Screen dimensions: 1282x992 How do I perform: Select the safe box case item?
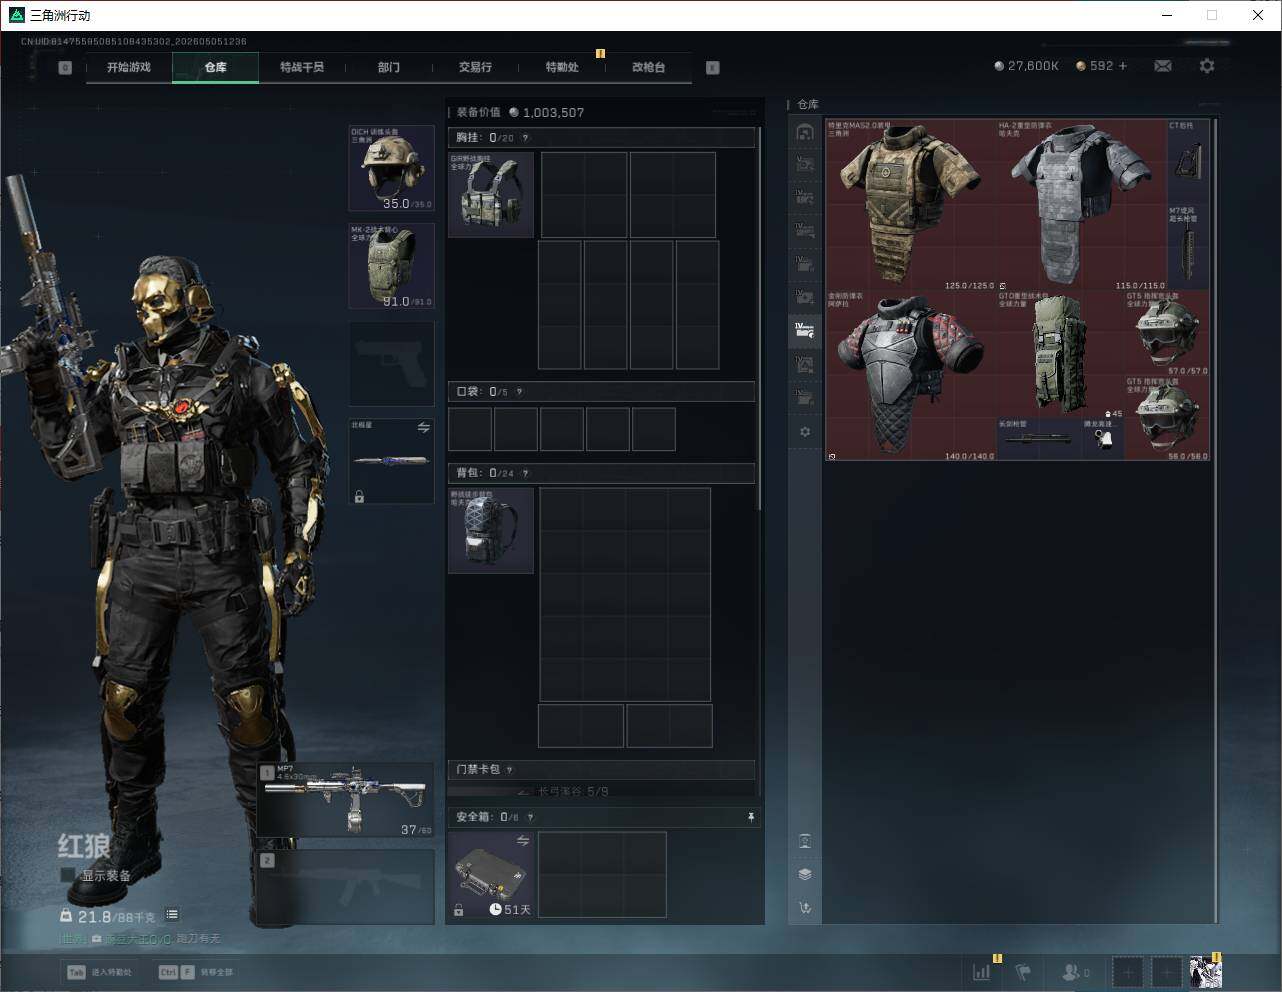[491, 874]
